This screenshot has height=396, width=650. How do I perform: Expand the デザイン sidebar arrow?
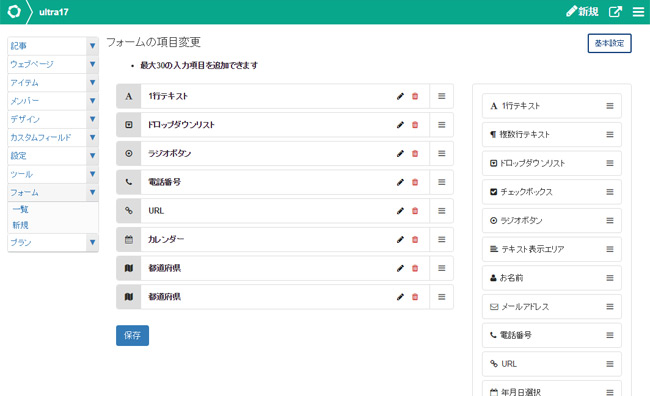(92, 119)
